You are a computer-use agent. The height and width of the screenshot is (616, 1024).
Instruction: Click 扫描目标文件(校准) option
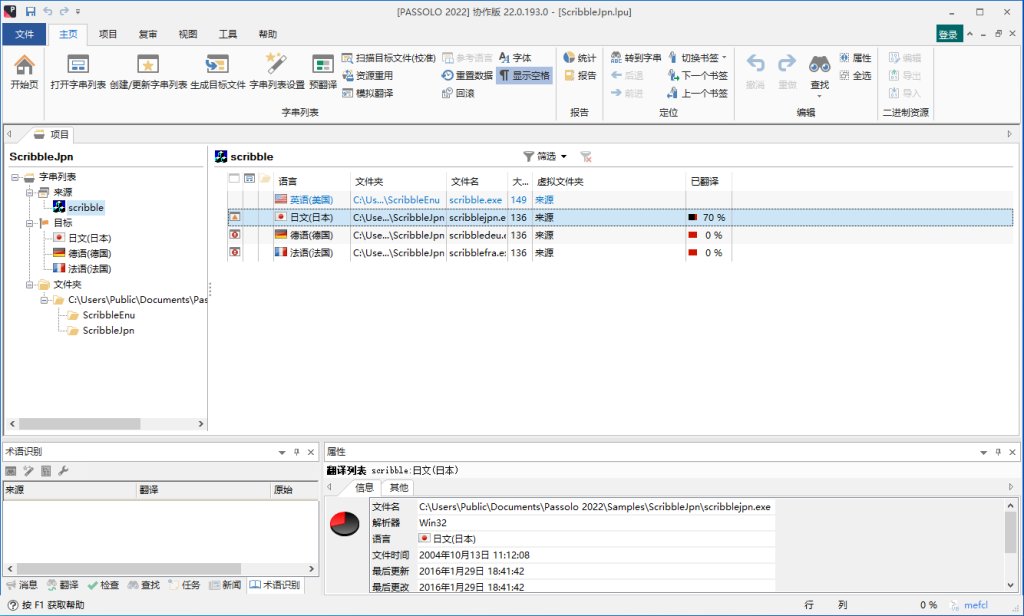coord(389,57)
